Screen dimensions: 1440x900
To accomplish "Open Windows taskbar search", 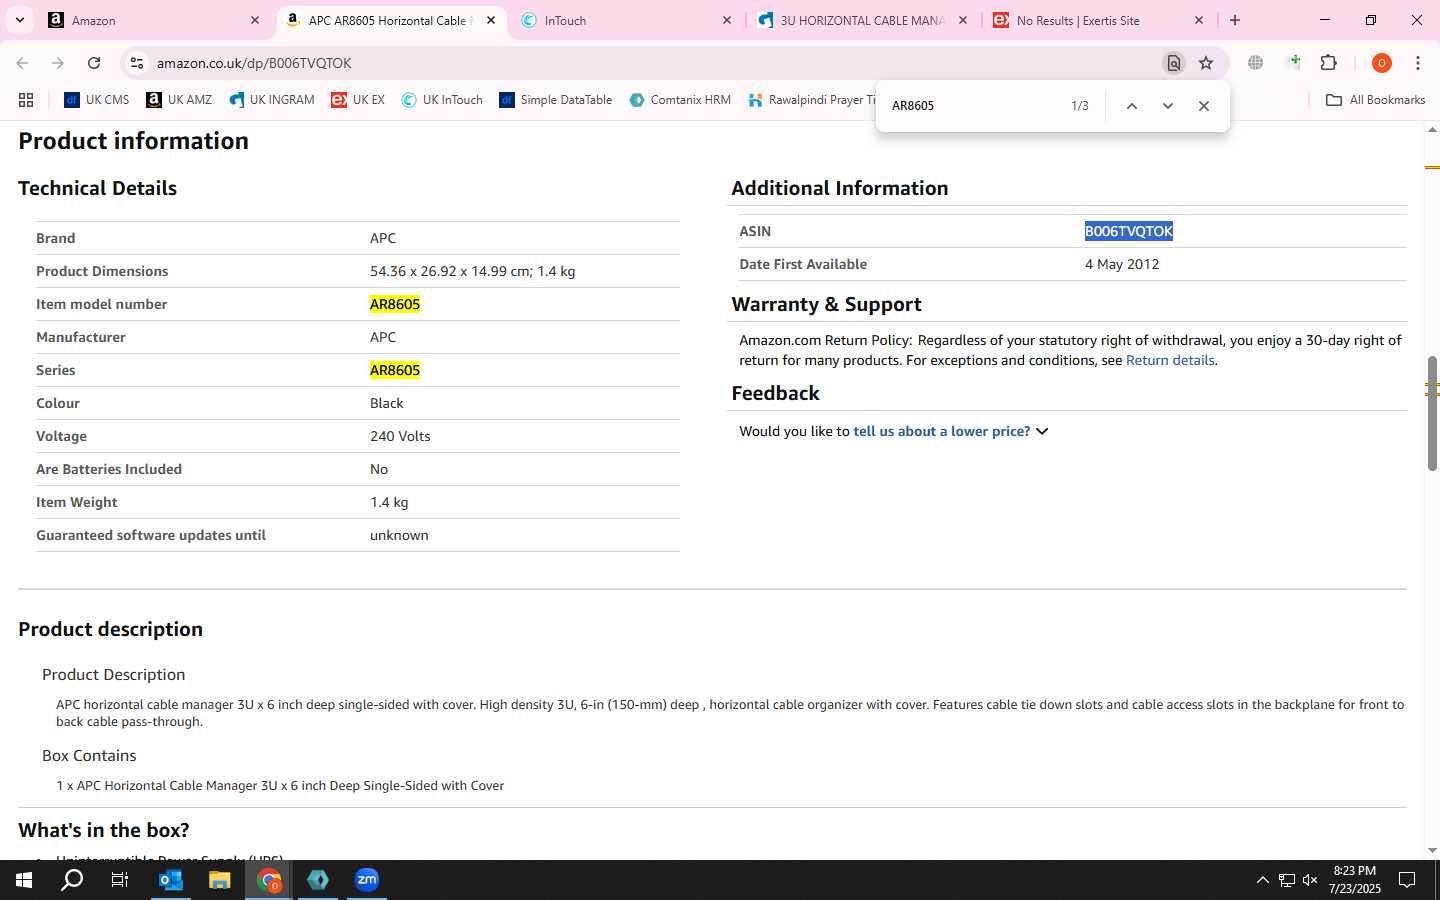I will click(72, 880).
